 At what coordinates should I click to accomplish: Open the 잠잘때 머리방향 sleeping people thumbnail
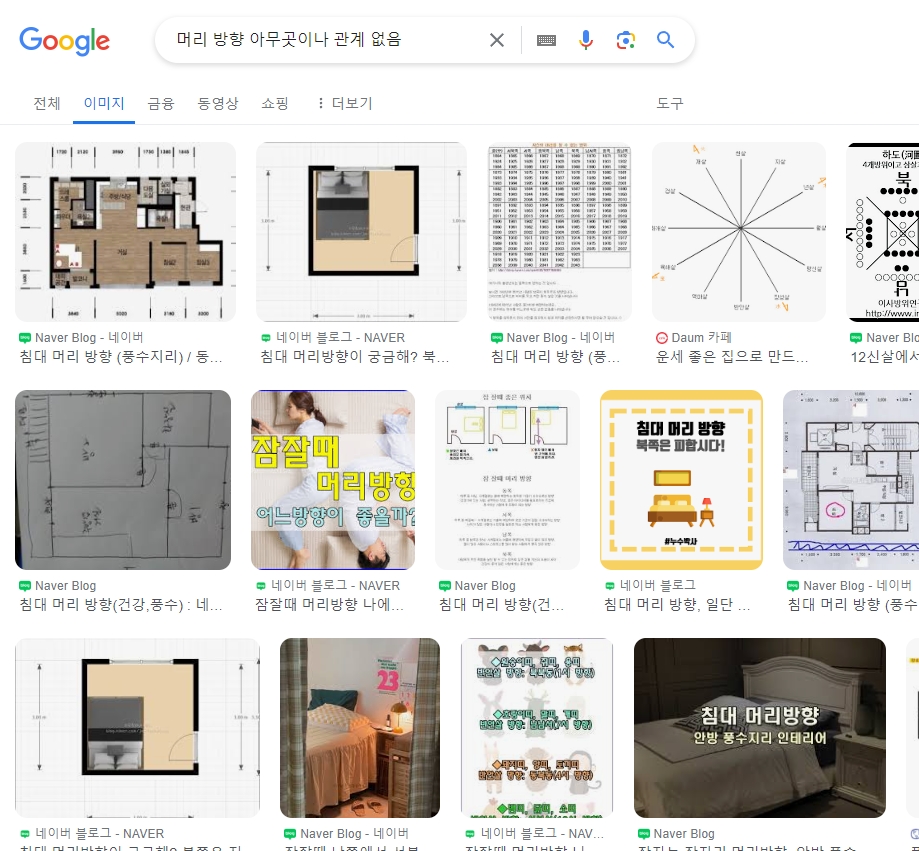point(333,479)
